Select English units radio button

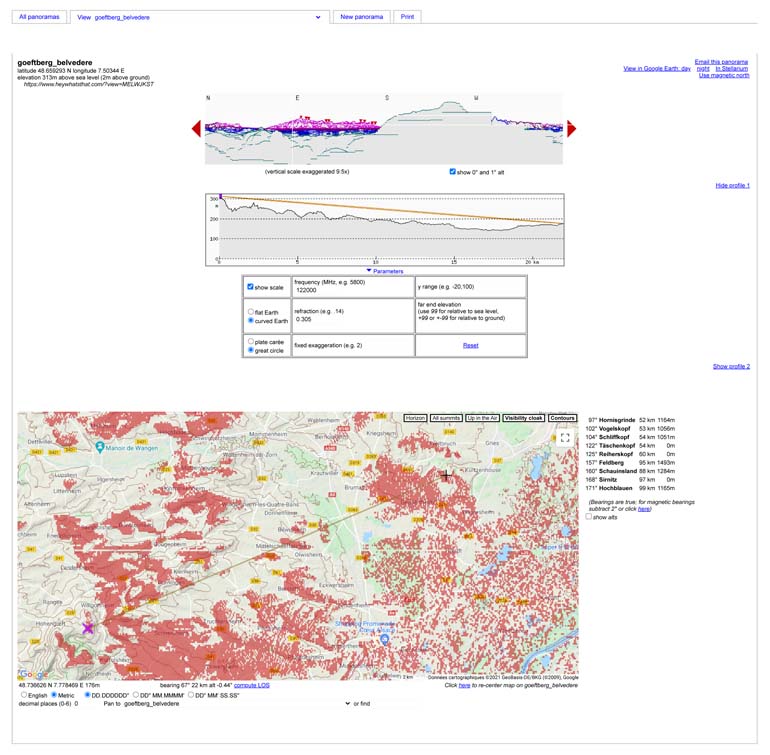[24, 694]
